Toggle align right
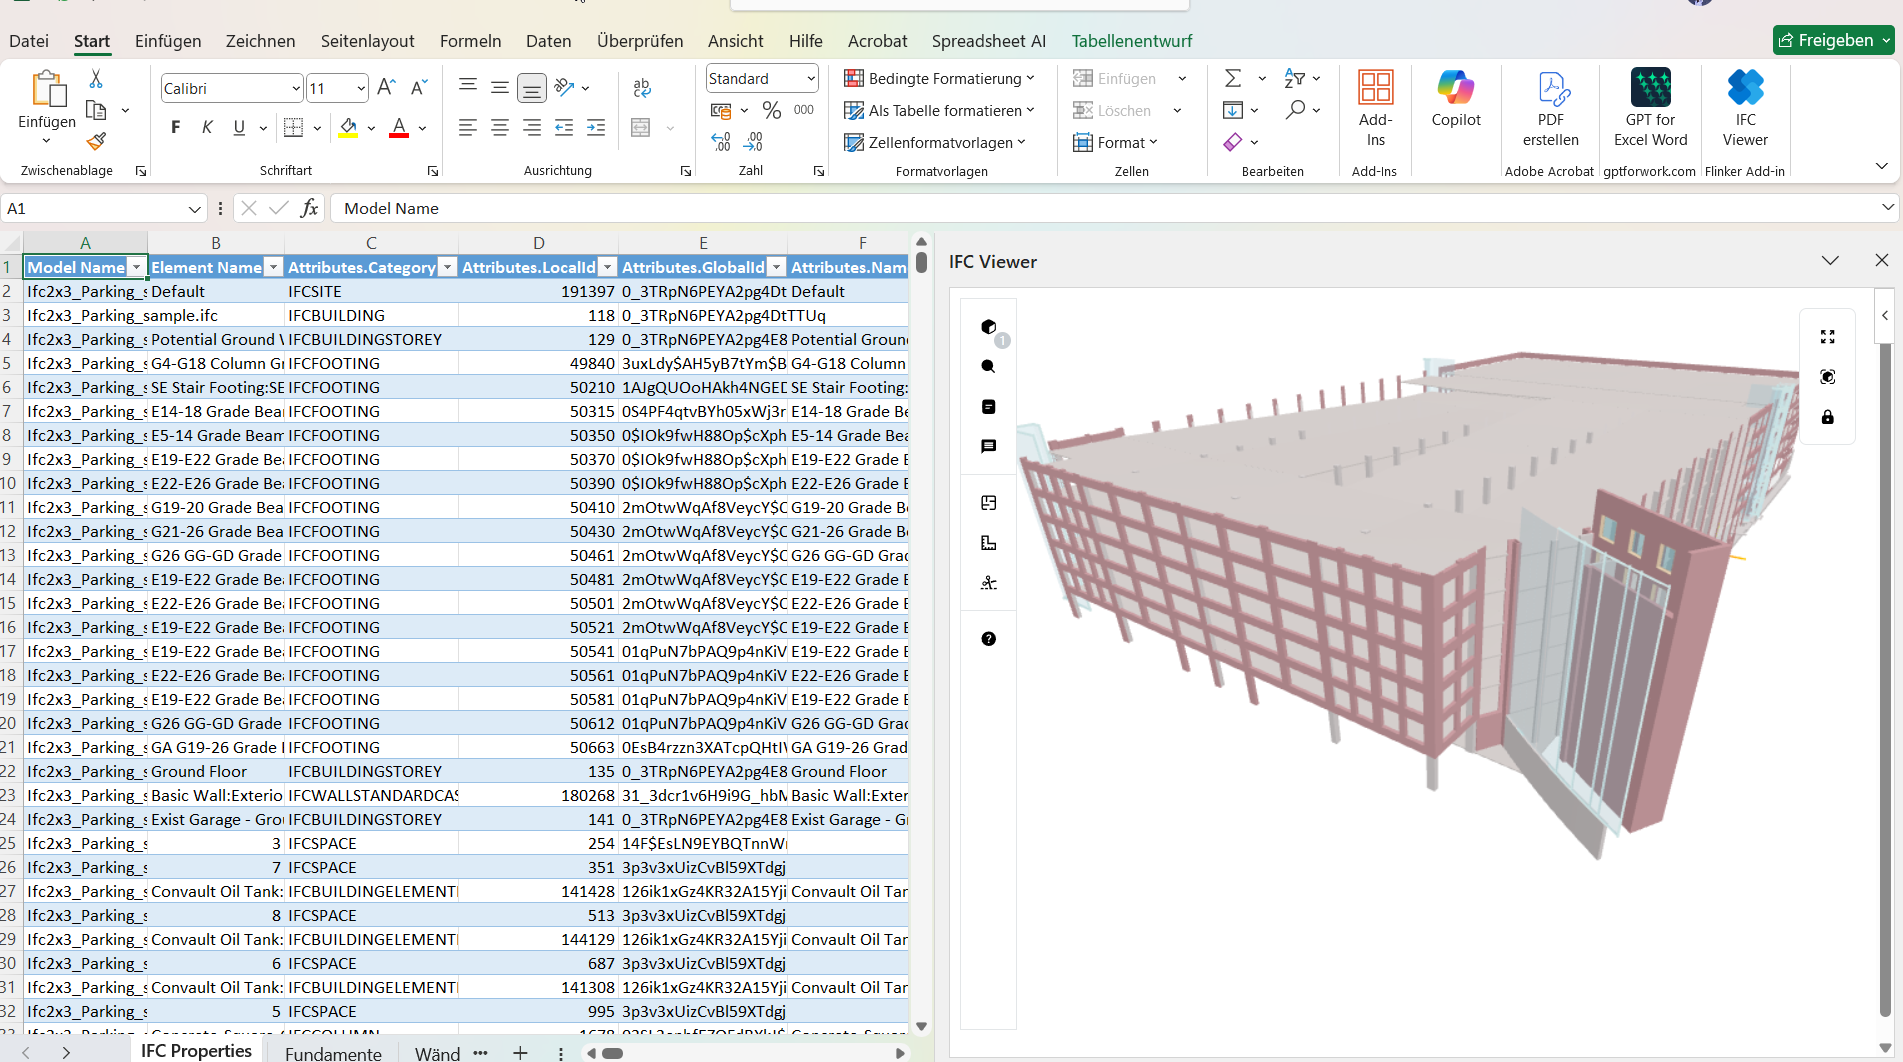Viewport: 1903px width, 1062px height. point(532,127)
